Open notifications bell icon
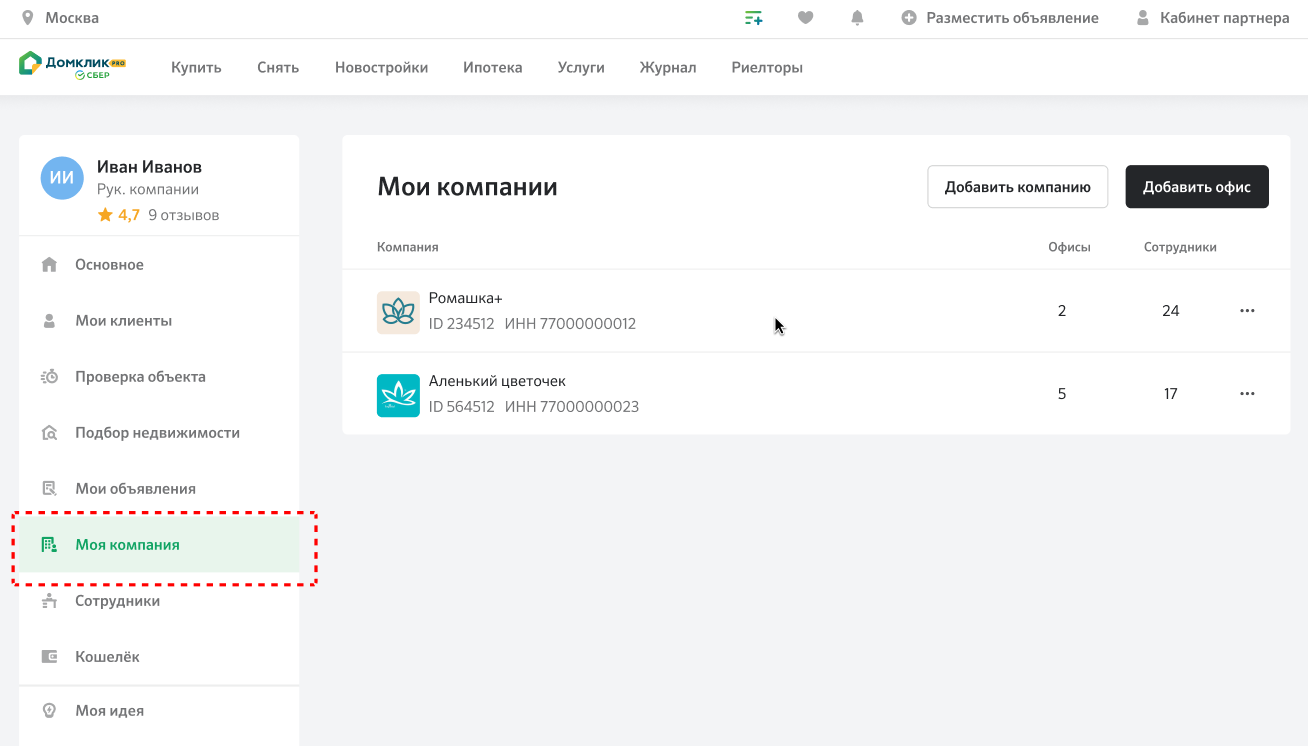The image size is (1308, 746). coord(857,18)
